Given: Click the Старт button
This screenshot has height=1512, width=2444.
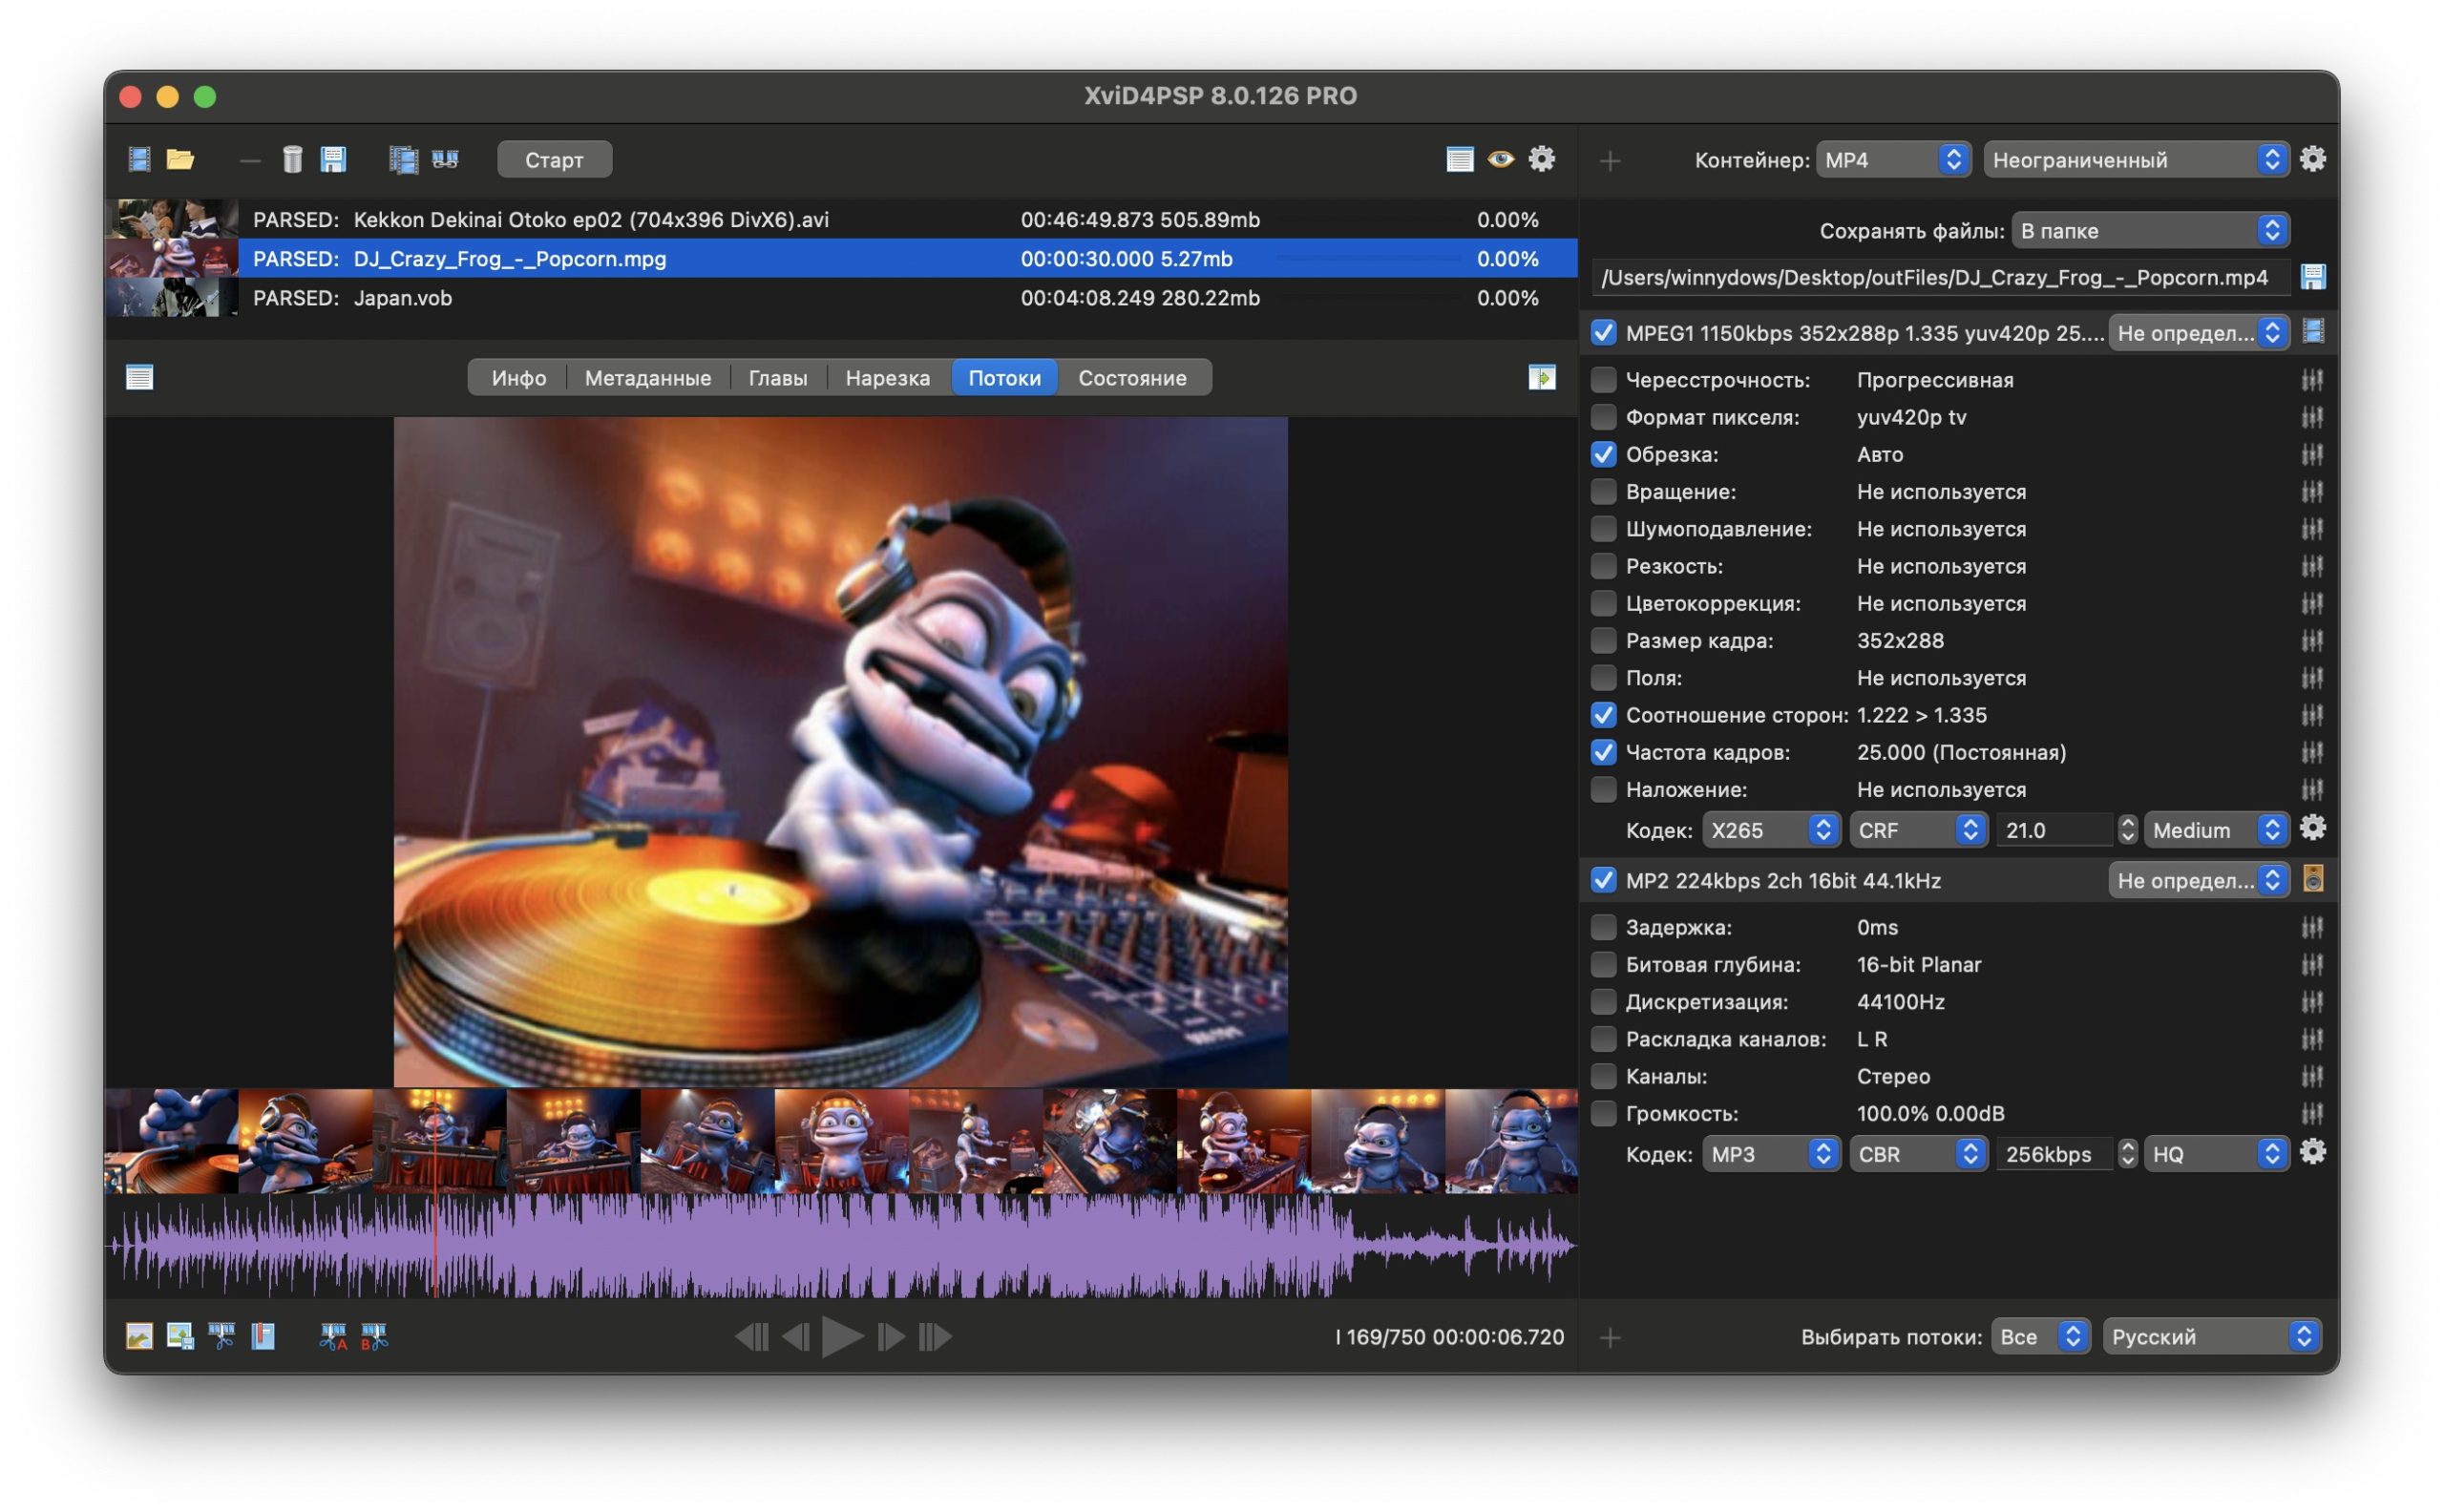Looking at the screenshot, I should 554,160.
